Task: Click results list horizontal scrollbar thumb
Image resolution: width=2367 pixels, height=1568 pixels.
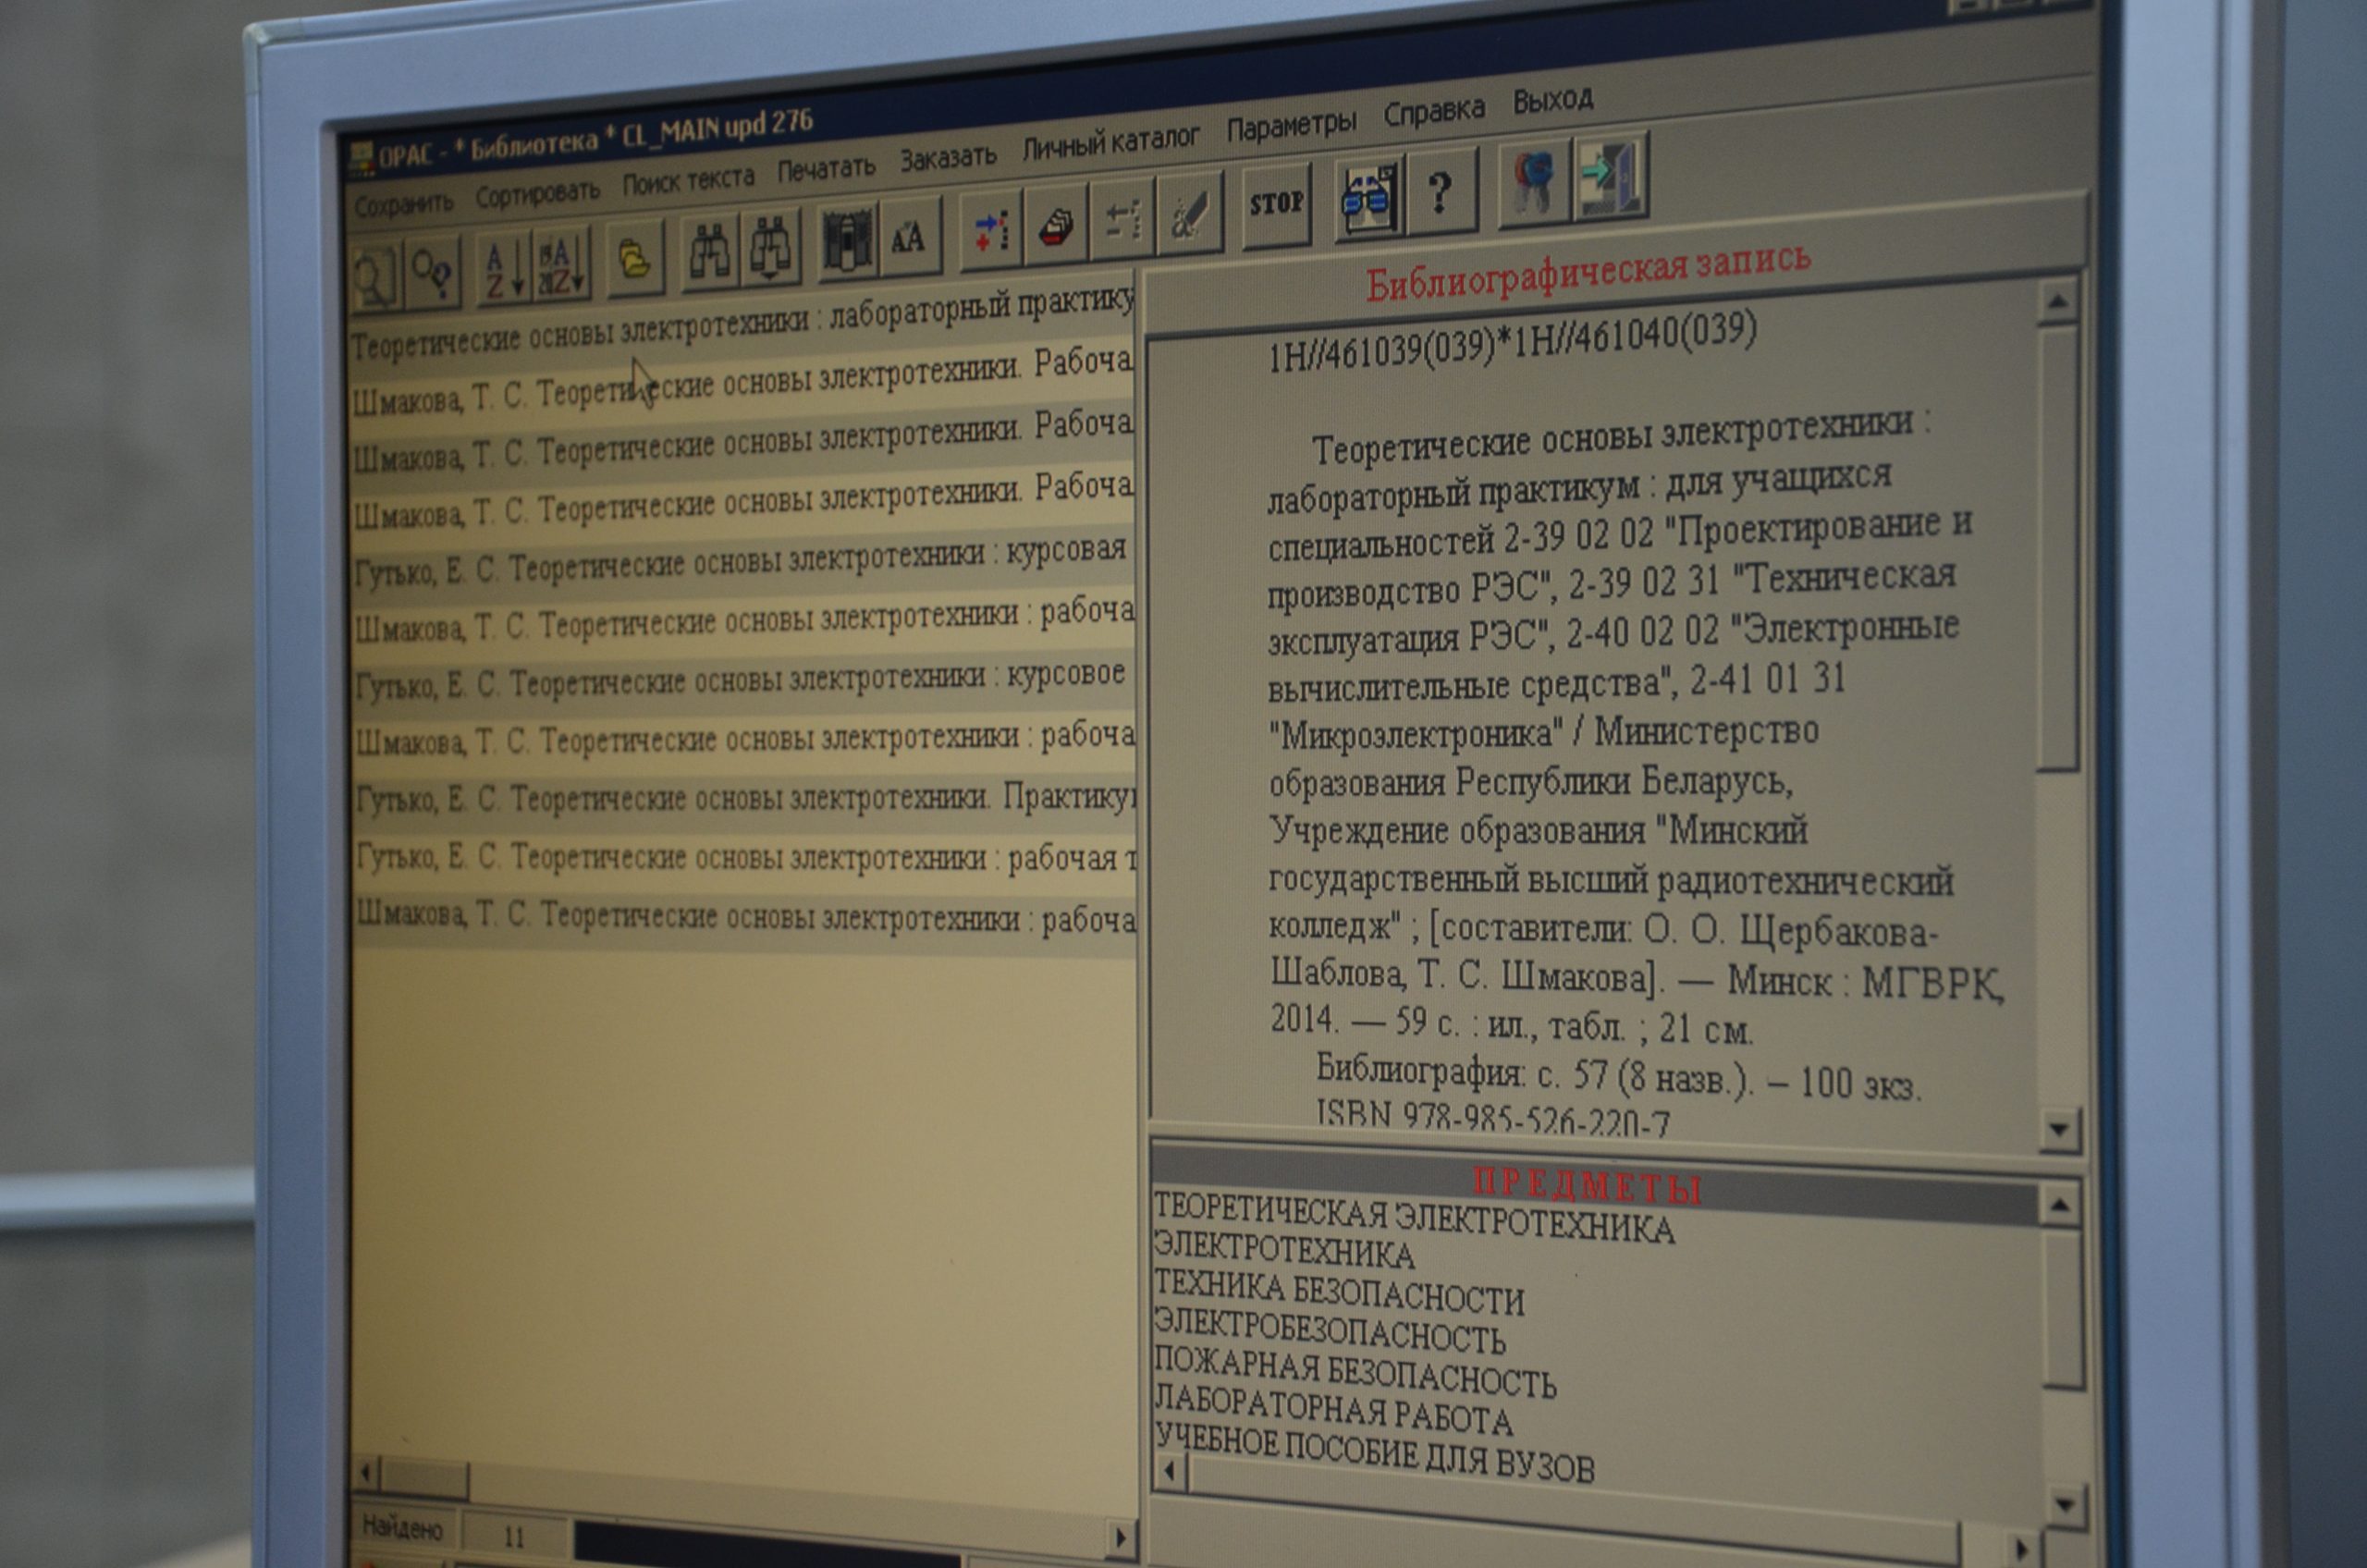Action: [425, 1477]
